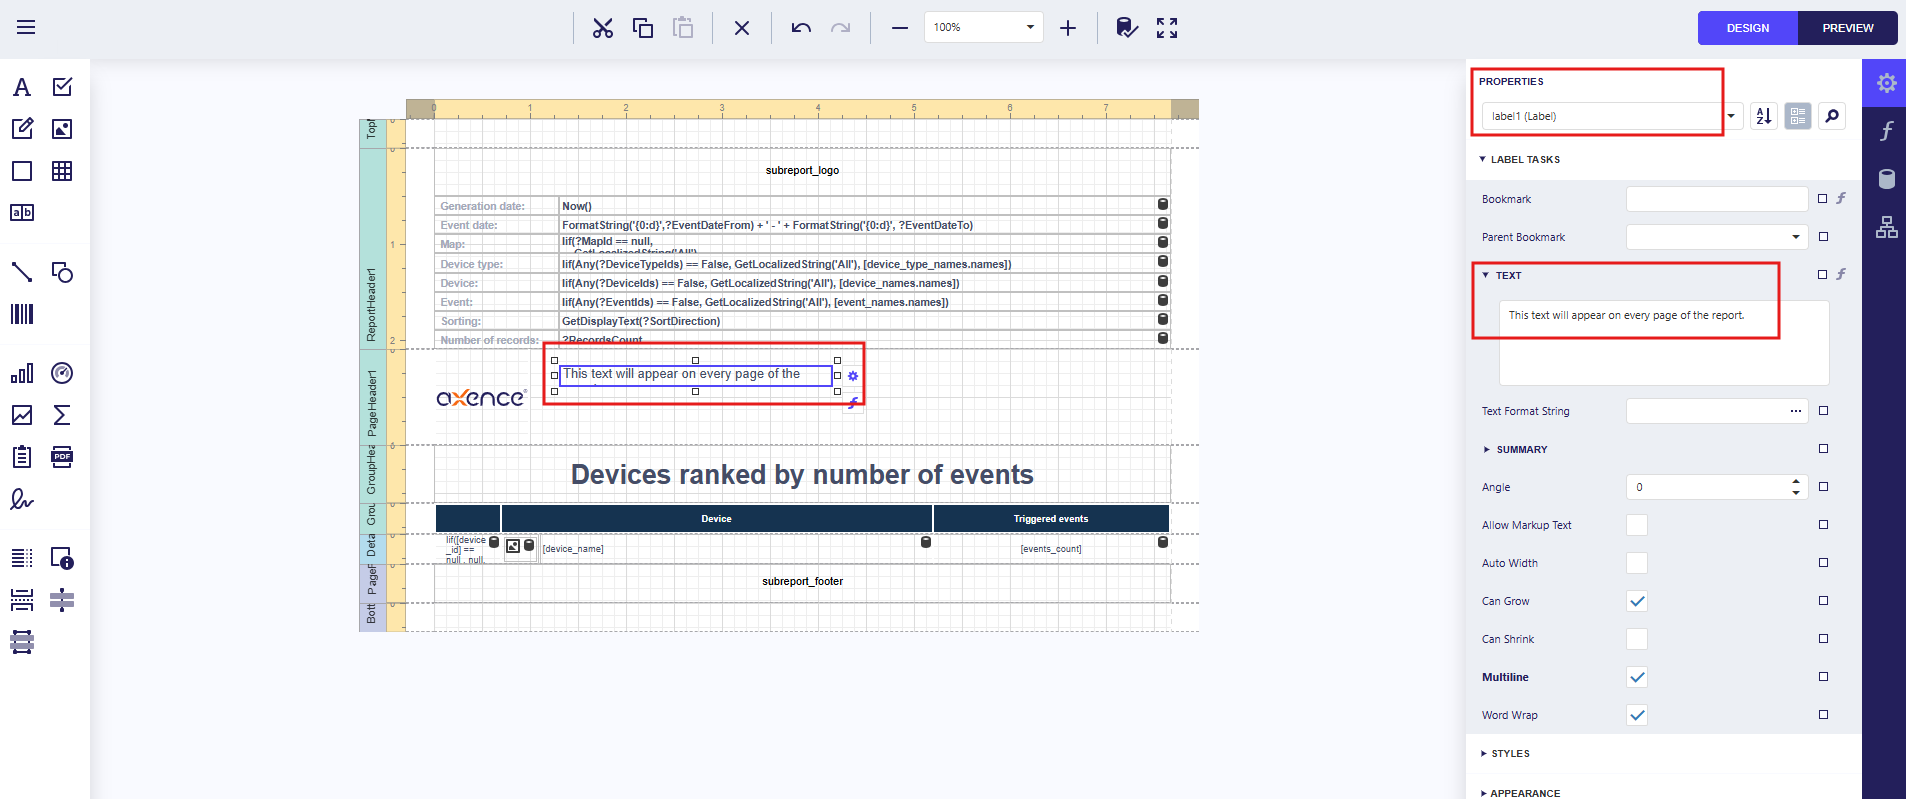Viewport: 1906px width, 799px height.
Task: Select the Gauge tool in toolbox
Action: [62, 373]
